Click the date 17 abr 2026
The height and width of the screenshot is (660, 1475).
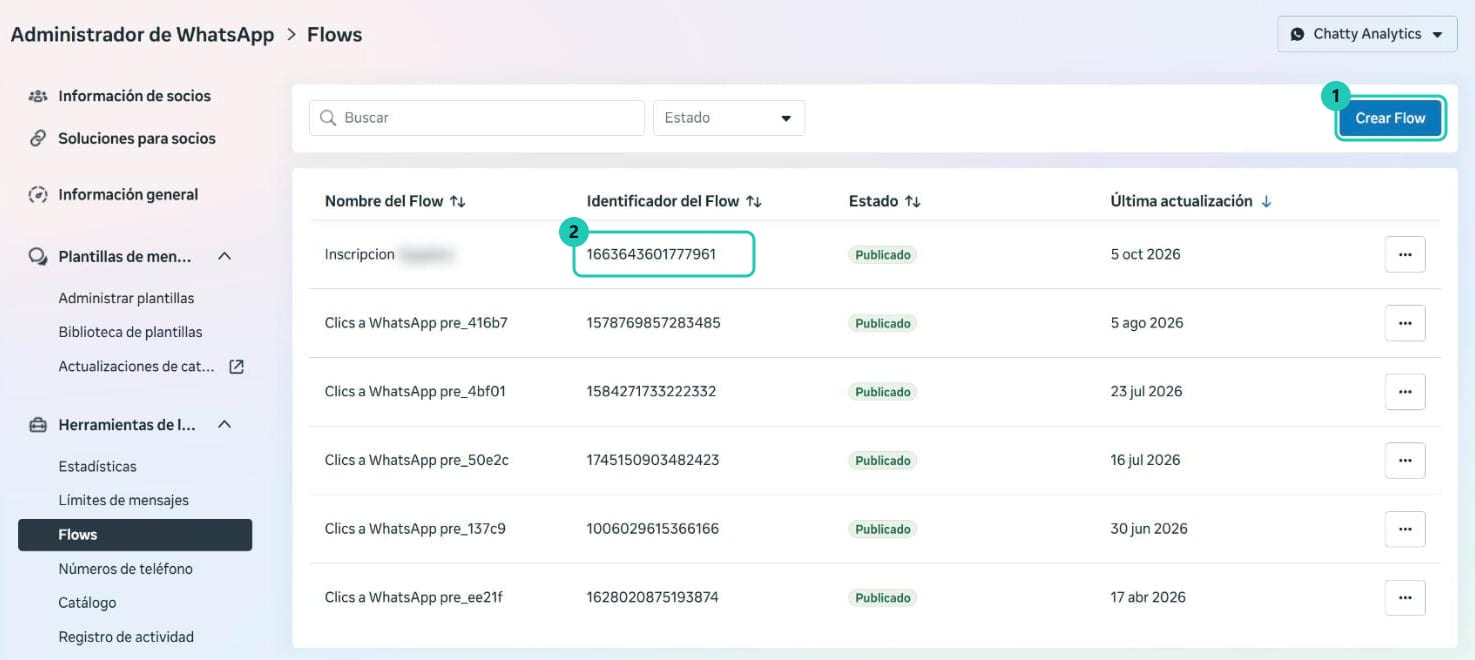1148,598
